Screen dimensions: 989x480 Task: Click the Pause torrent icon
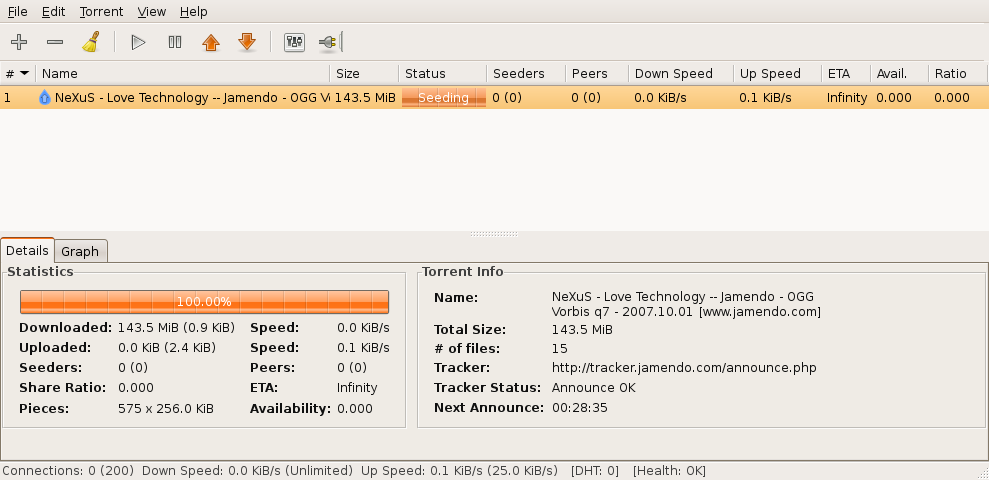click(175, 42)
